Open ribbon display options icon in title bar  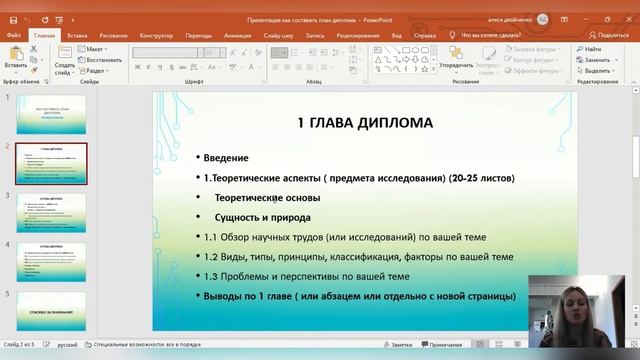click(564, 20)
